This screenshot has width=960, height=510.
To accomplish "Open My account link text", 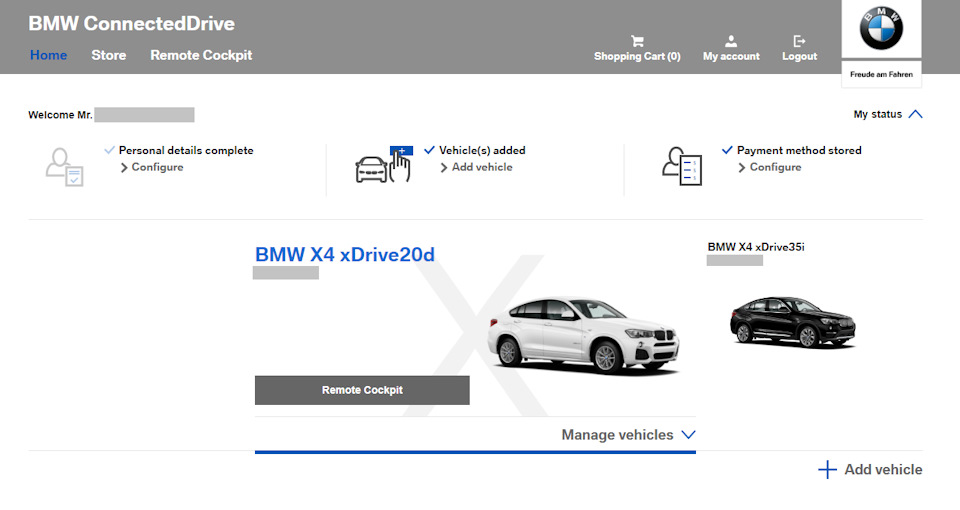I will click(731, 56).
